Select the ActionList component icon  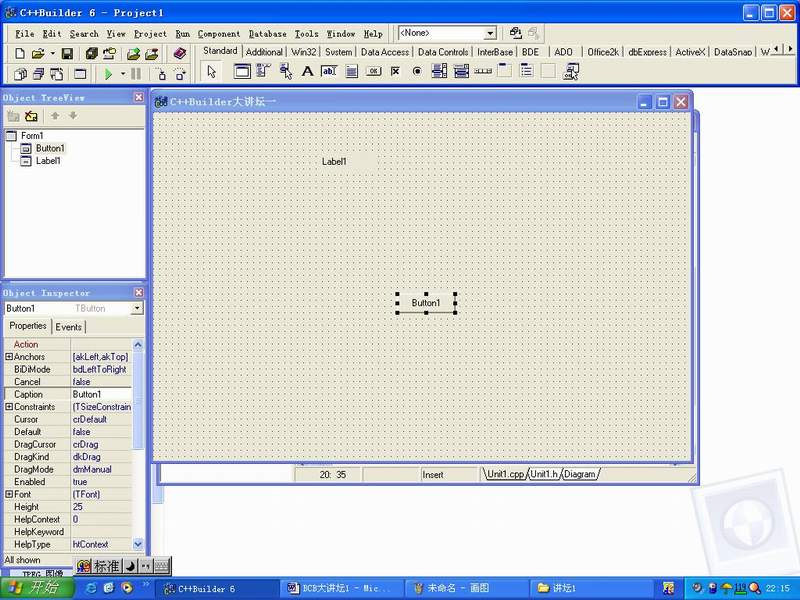(x=570, y=71)
